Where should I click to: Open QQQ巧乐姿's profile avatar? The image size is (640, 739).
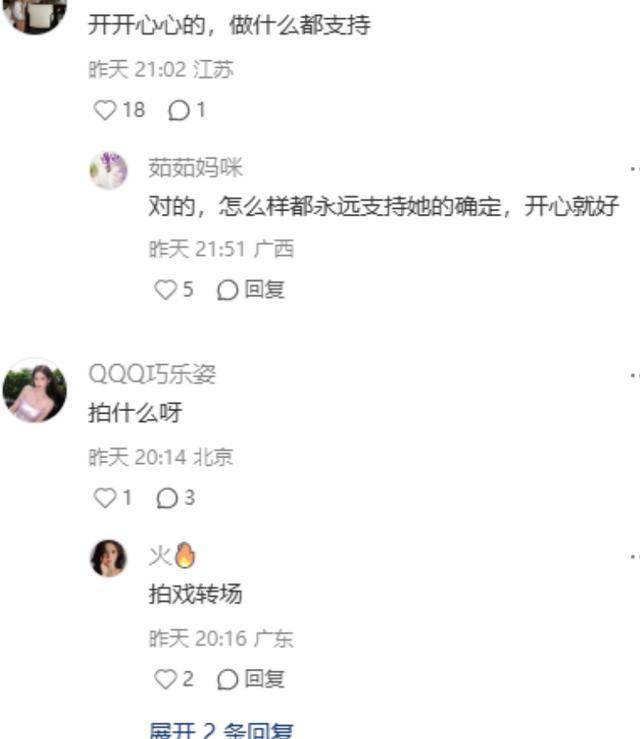(34, 390)
